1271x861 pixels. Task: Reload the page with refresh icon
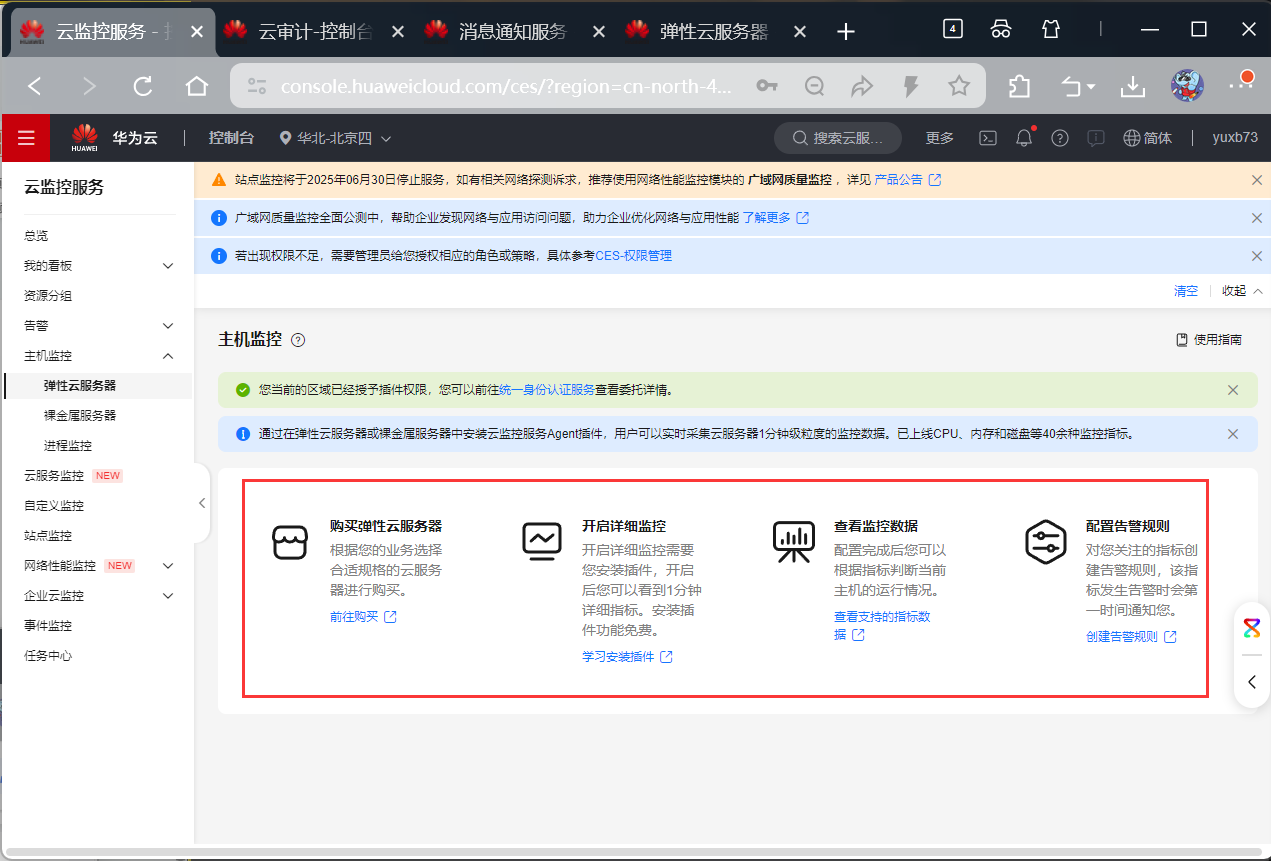click(143, 86)
